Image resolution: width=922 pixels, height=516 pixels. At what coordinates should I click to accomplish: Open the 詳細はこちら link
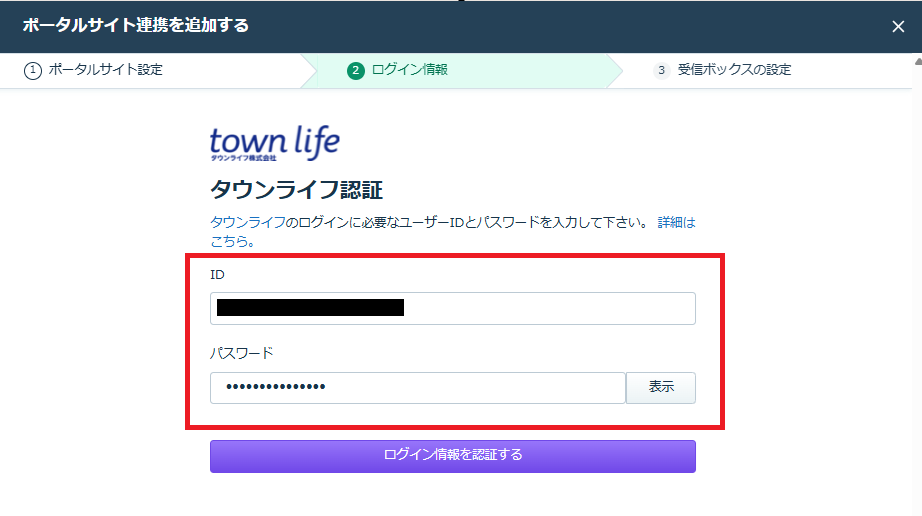[676, 223]
